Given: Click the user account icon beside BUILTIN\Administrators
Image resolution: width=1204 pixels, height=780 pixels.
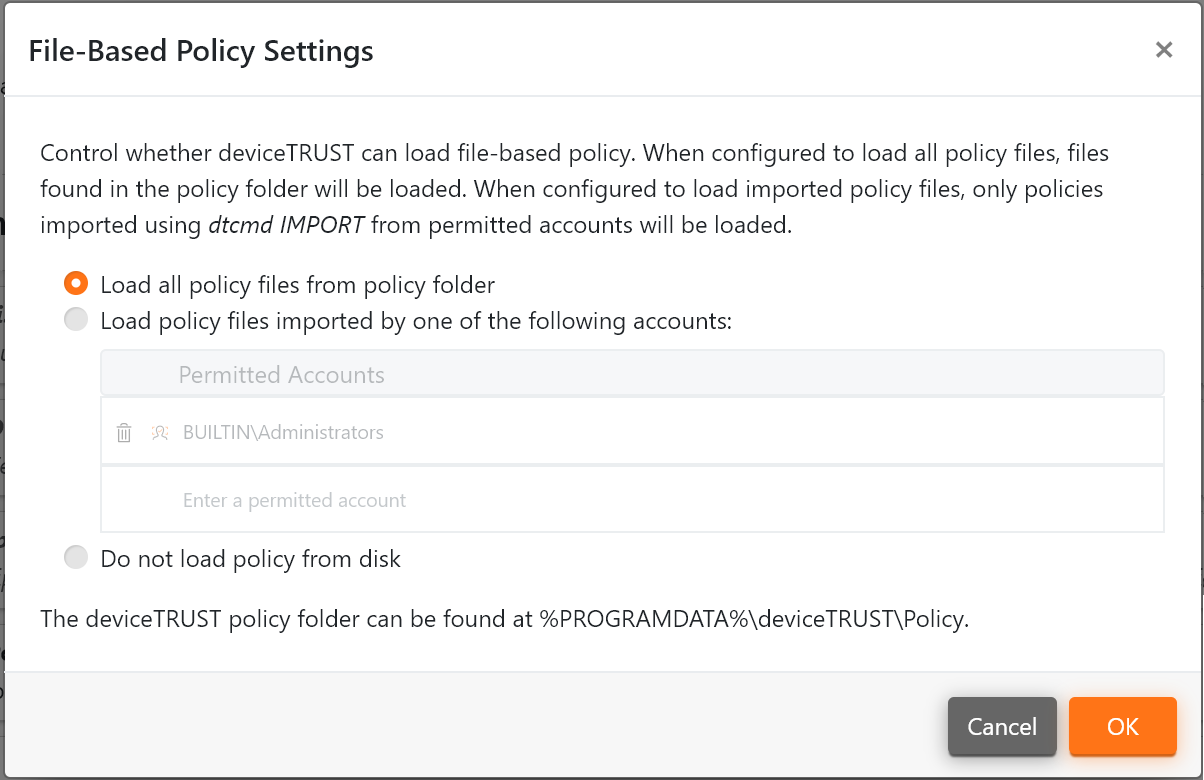Looking at the screenshot, I should click(x=159, y=432).
